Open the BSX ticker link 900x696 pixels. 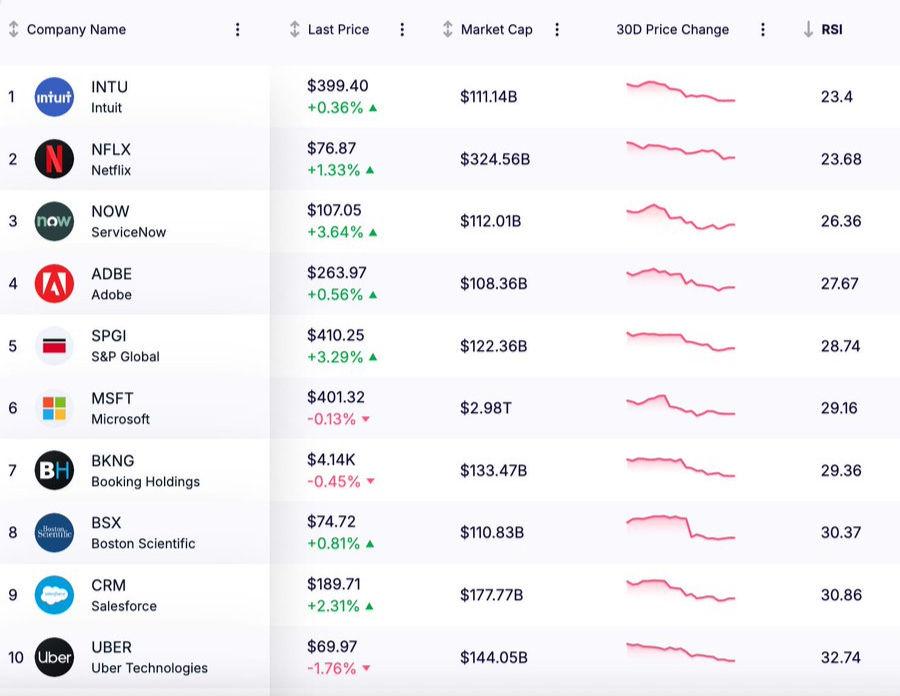coord(106,523)
